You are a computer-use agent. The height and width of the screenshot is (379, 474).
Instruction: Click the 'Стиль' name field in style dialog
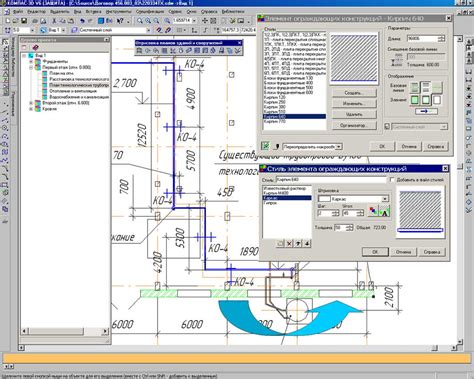pyautogui.click(x=331, y=180)
